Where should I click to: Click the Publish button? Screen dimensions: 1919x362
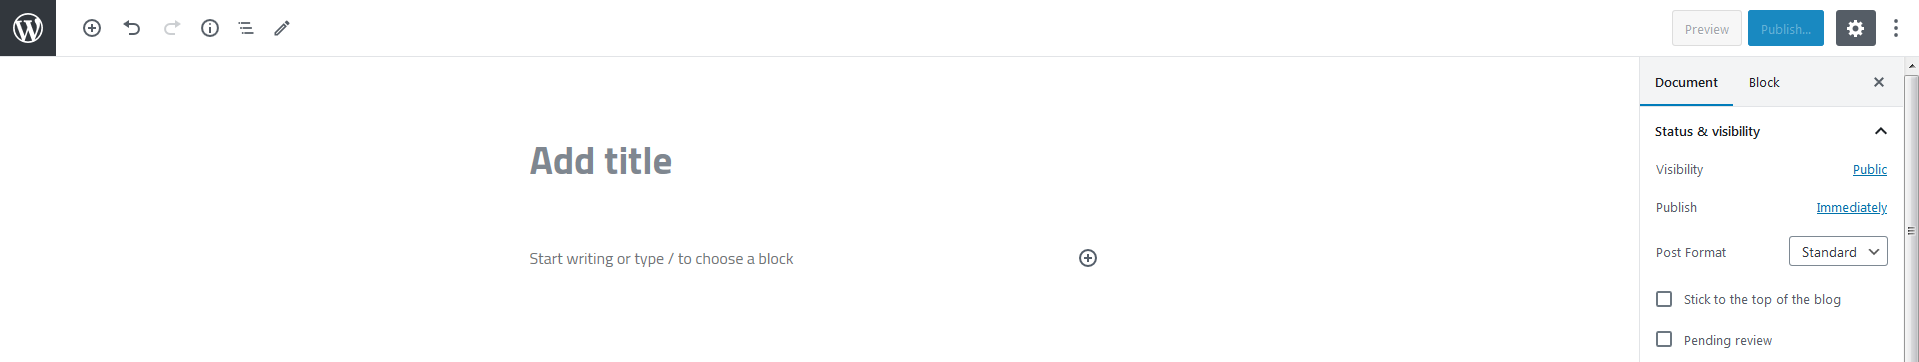pyautogui.click(x=1786, y=28)
